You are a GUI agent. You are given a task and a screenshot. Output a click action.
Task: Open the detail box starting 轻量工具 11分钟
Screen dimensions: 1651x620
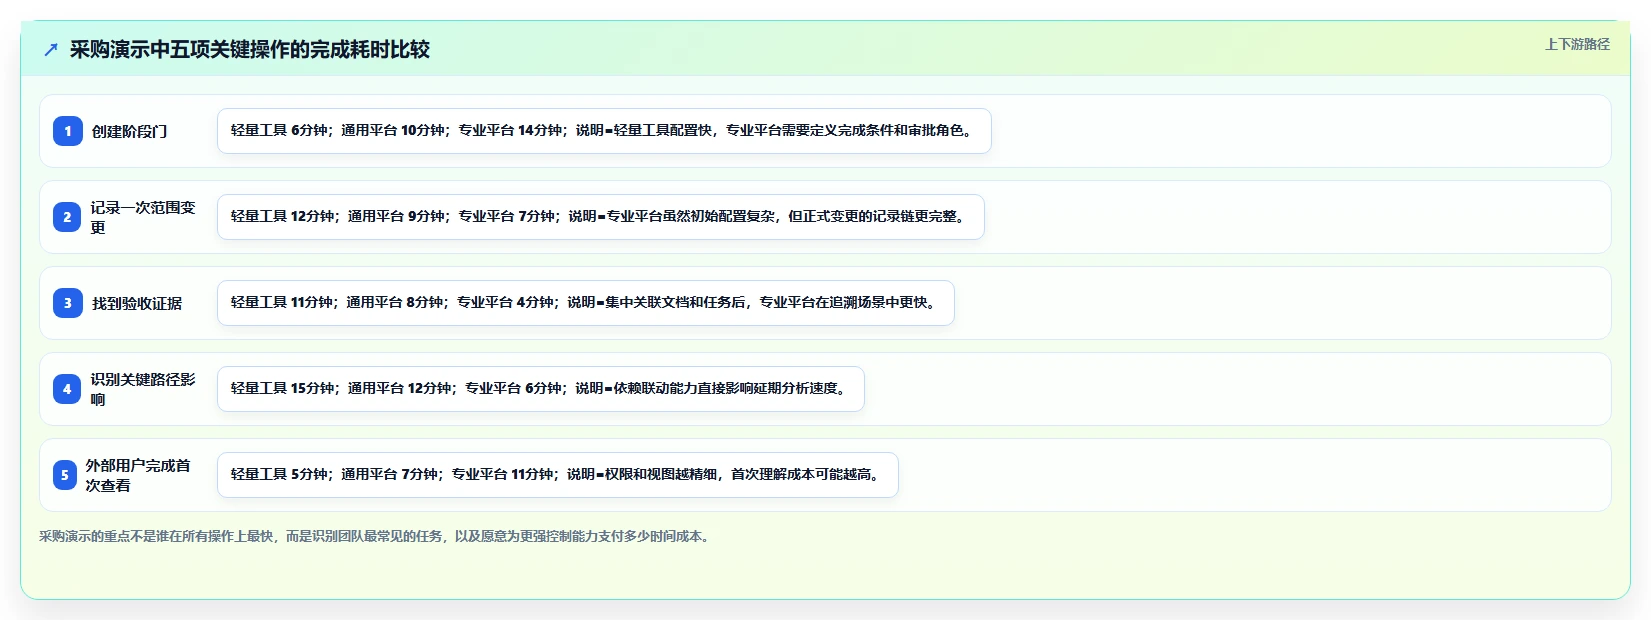pyautogui.click(x=586, y=303)
